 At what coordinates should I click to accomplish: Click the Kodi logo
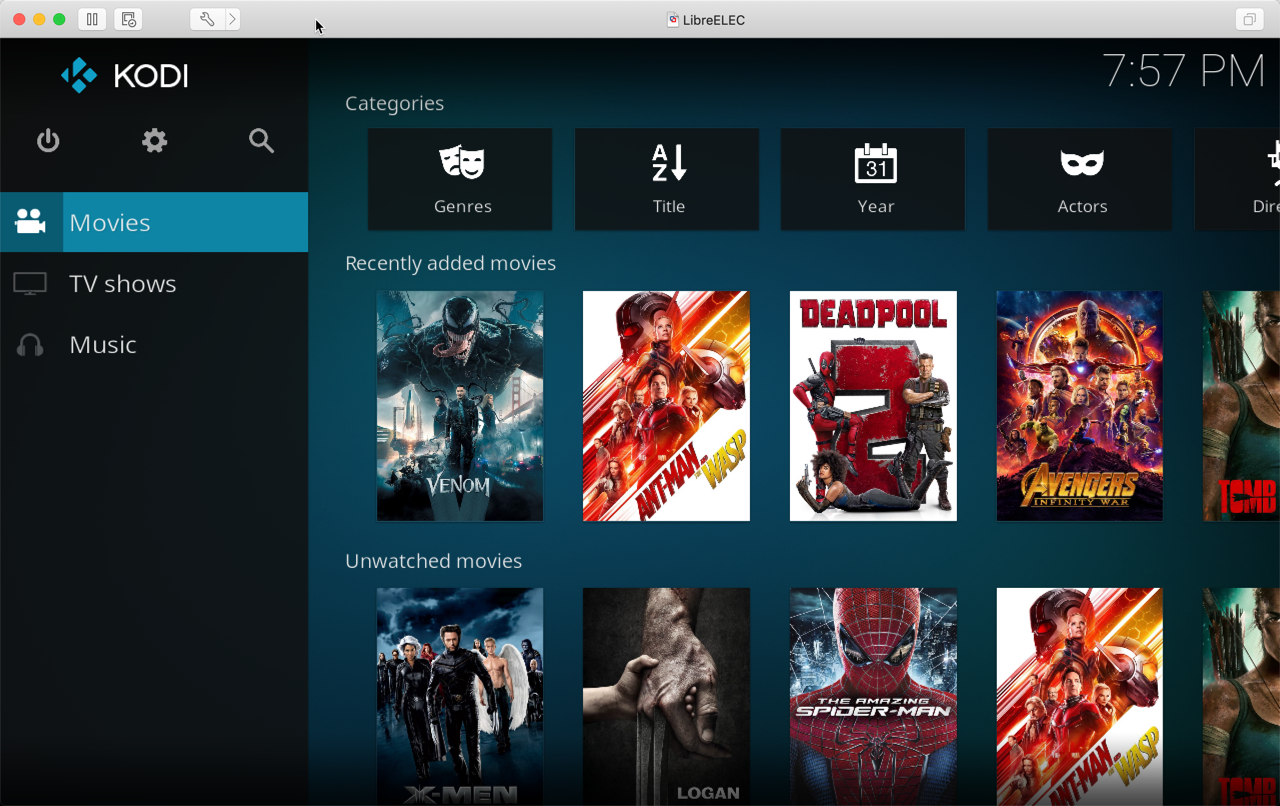[x=124, y=76]
